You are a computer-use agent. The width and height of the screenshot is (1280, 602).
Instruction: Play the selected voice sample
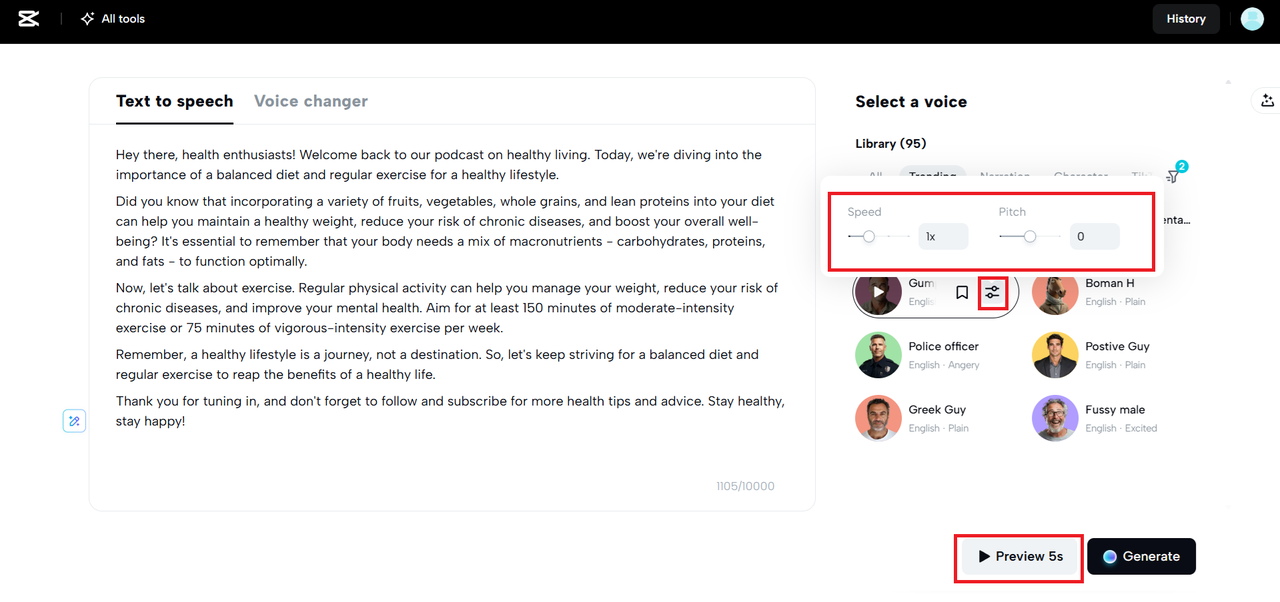[879, 293]
